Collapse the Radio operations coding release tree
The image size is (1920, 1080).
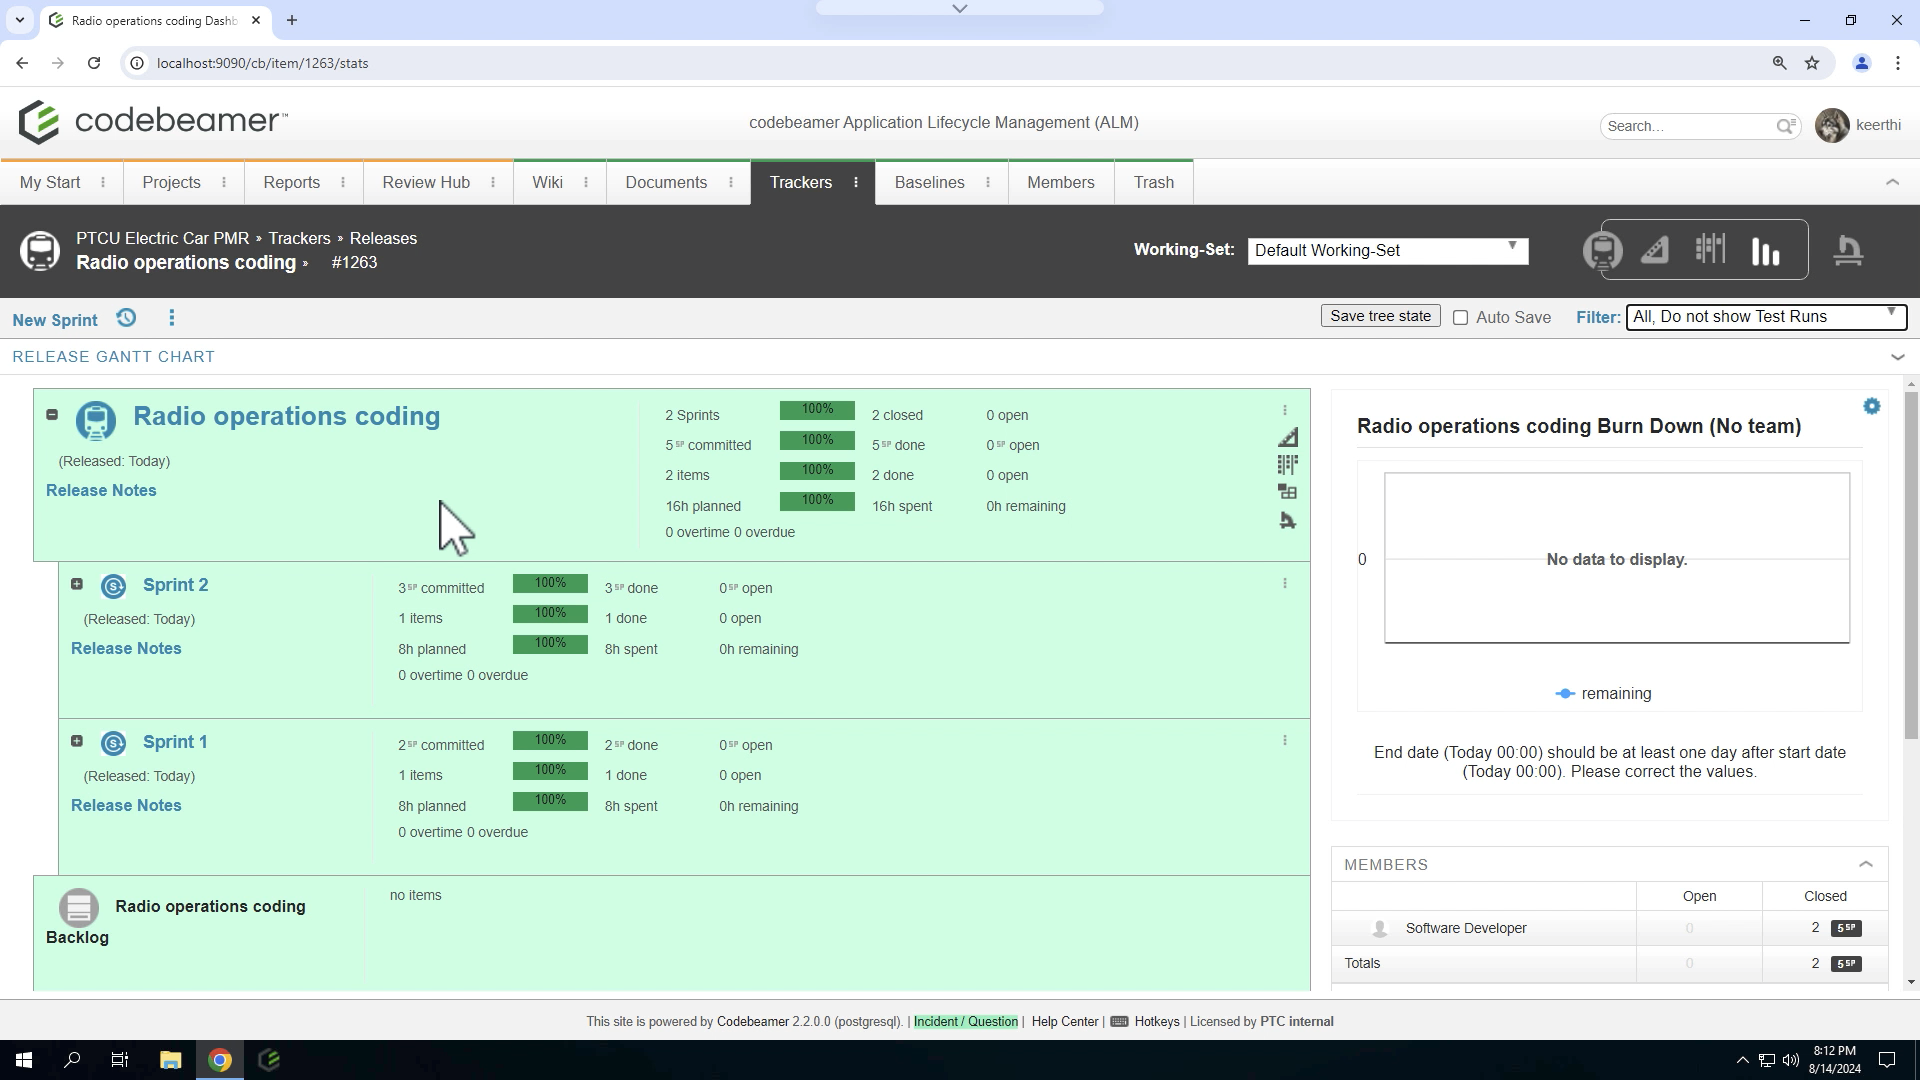pos(52,414)
